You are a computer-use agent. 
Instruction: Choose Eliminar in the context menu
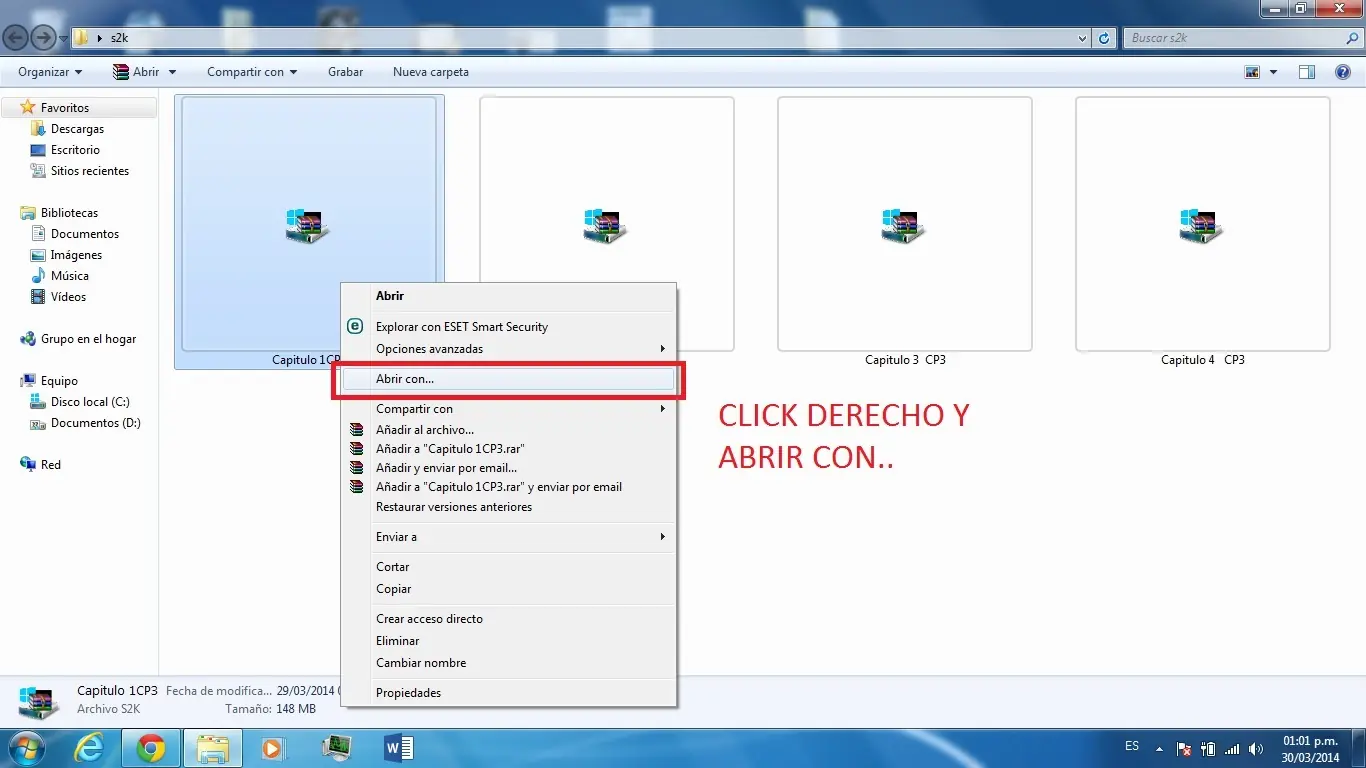509,641
